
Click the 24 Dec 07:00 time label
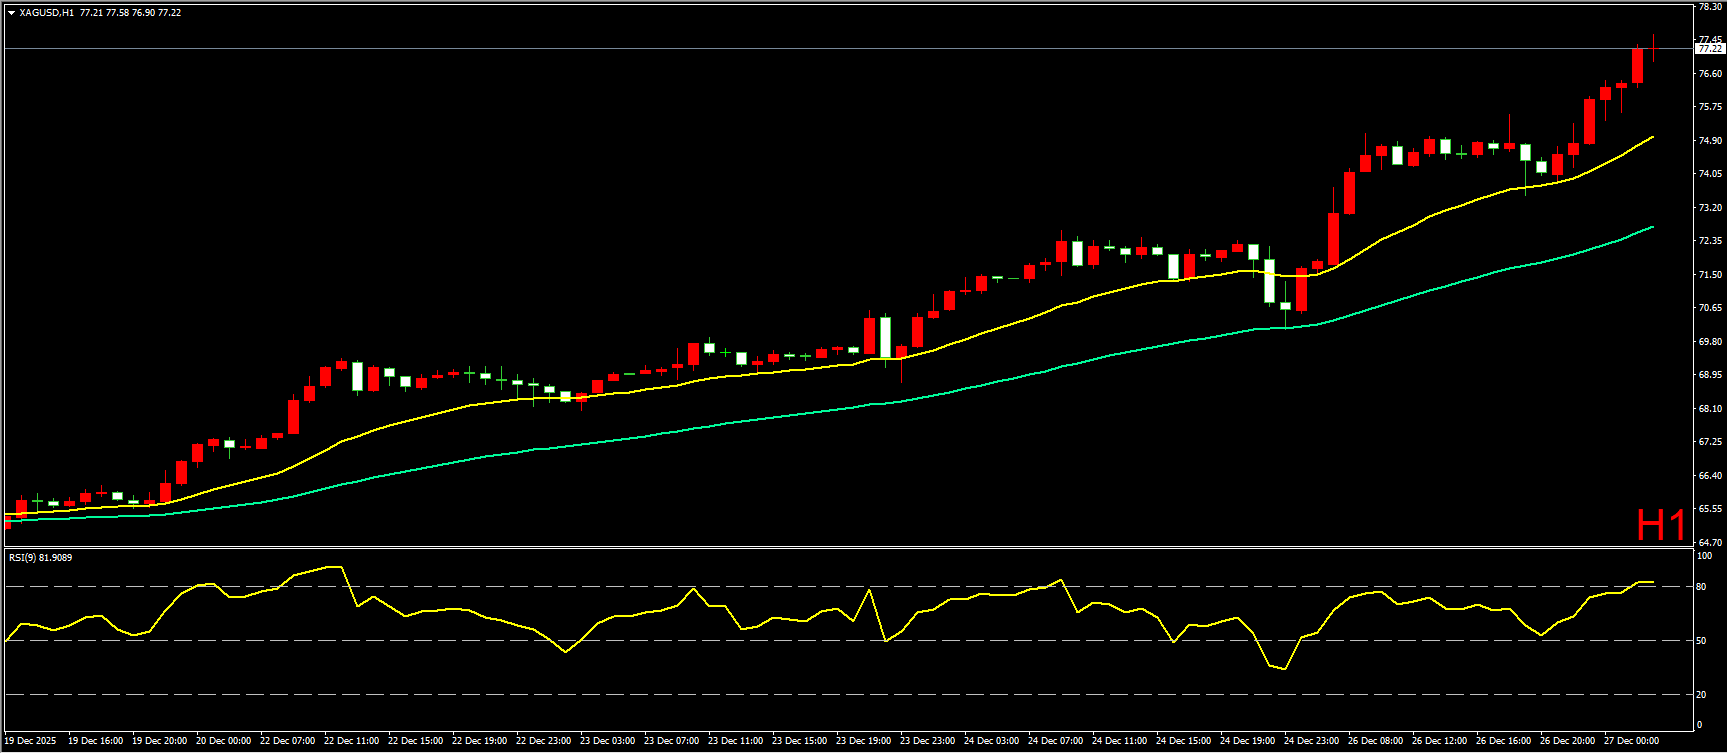tap(1055, 741)
